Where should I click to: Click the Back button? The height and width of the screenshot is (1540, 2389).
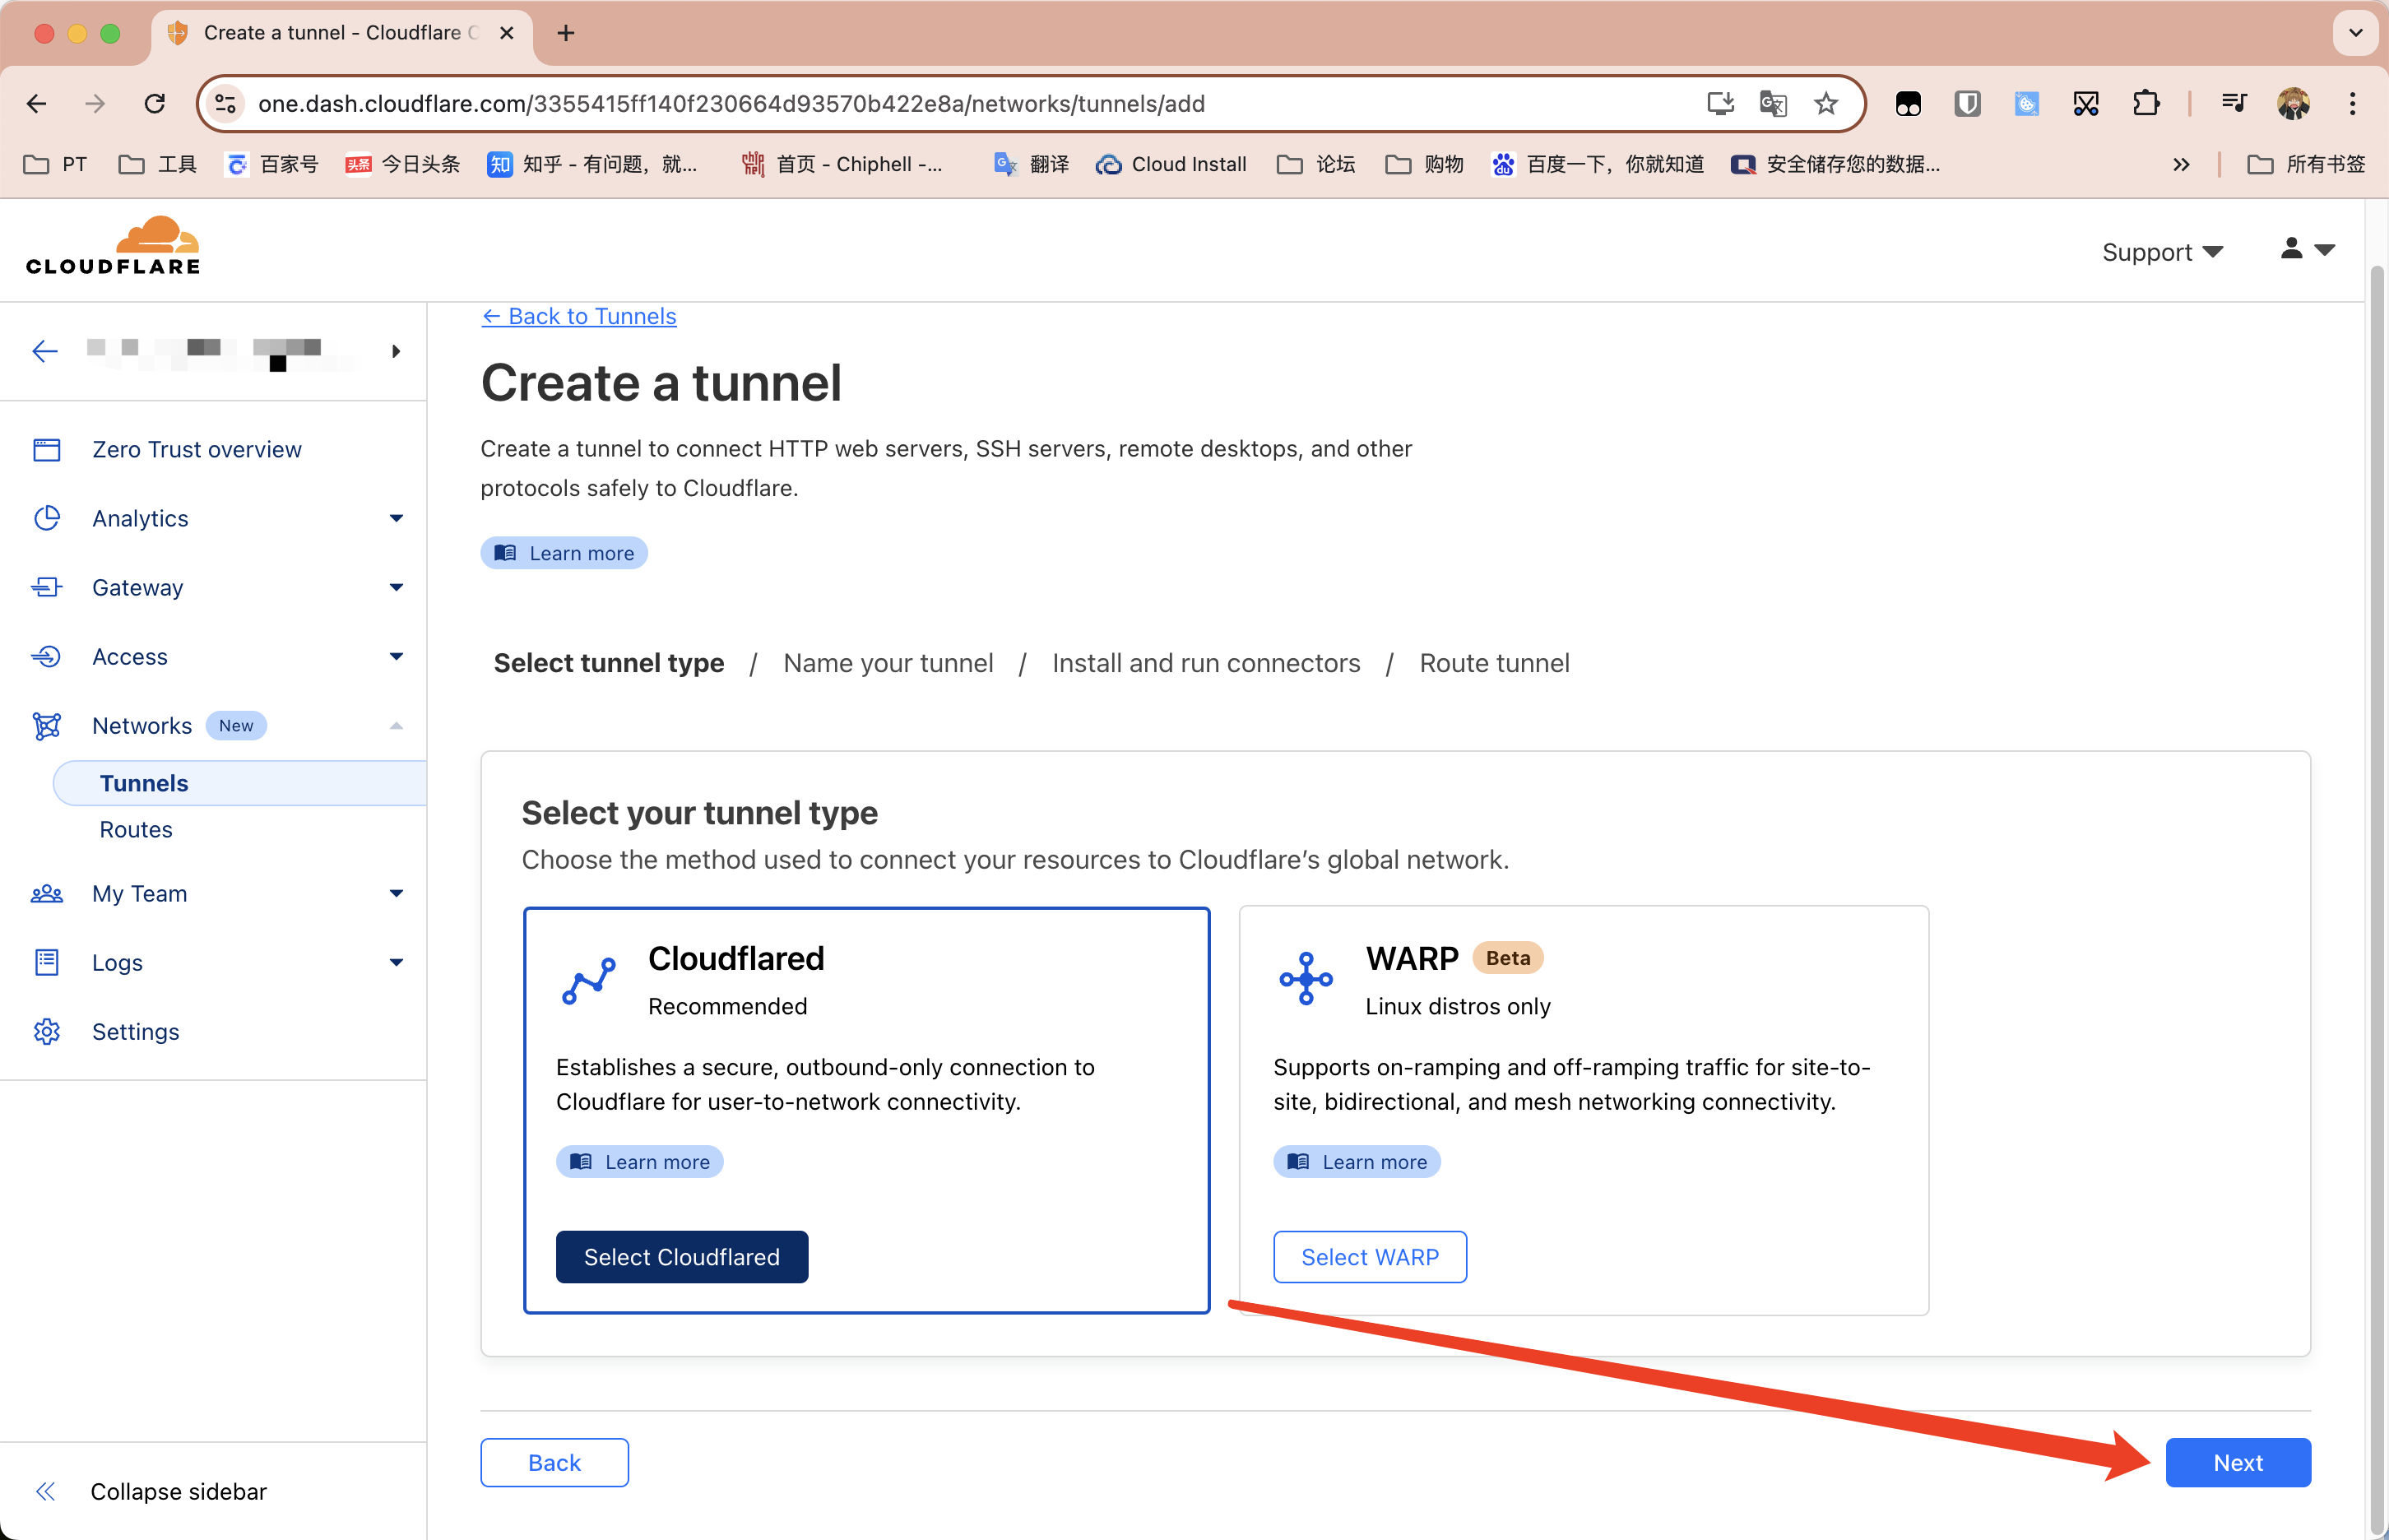click(555, 1462)
